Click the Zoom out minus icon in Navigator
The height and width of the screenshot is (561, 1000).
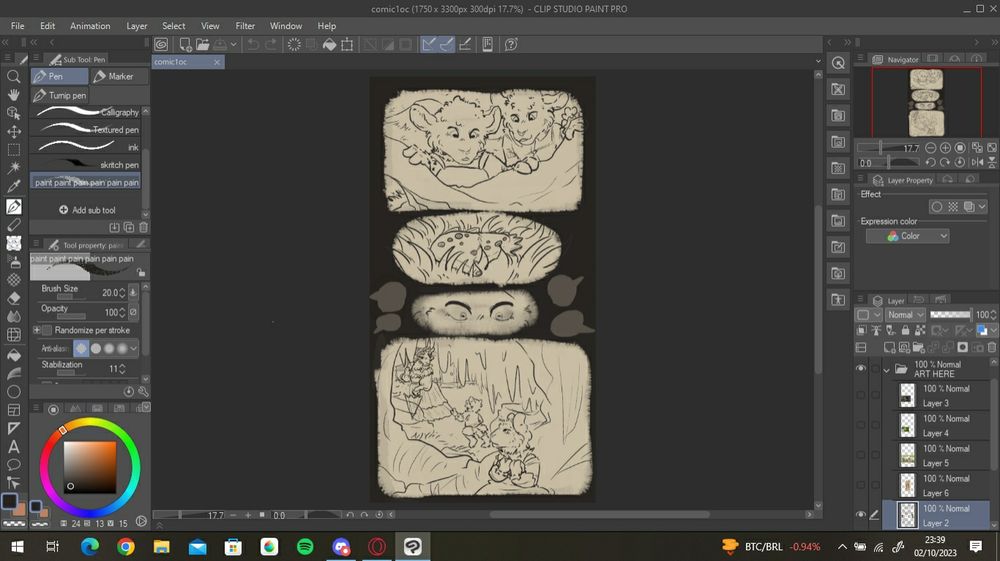point(930,148)
